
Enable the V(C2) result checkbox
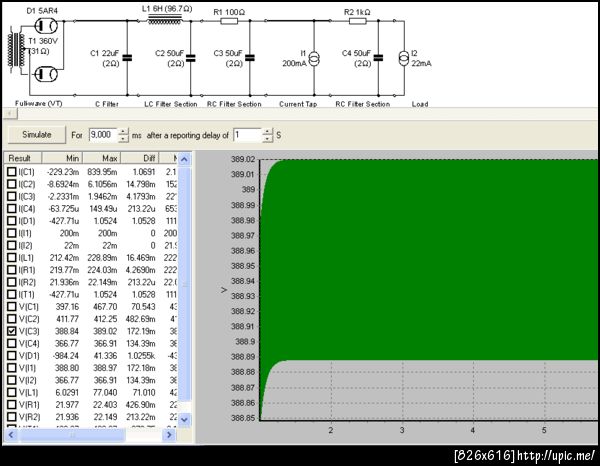(x=12, y=319)
